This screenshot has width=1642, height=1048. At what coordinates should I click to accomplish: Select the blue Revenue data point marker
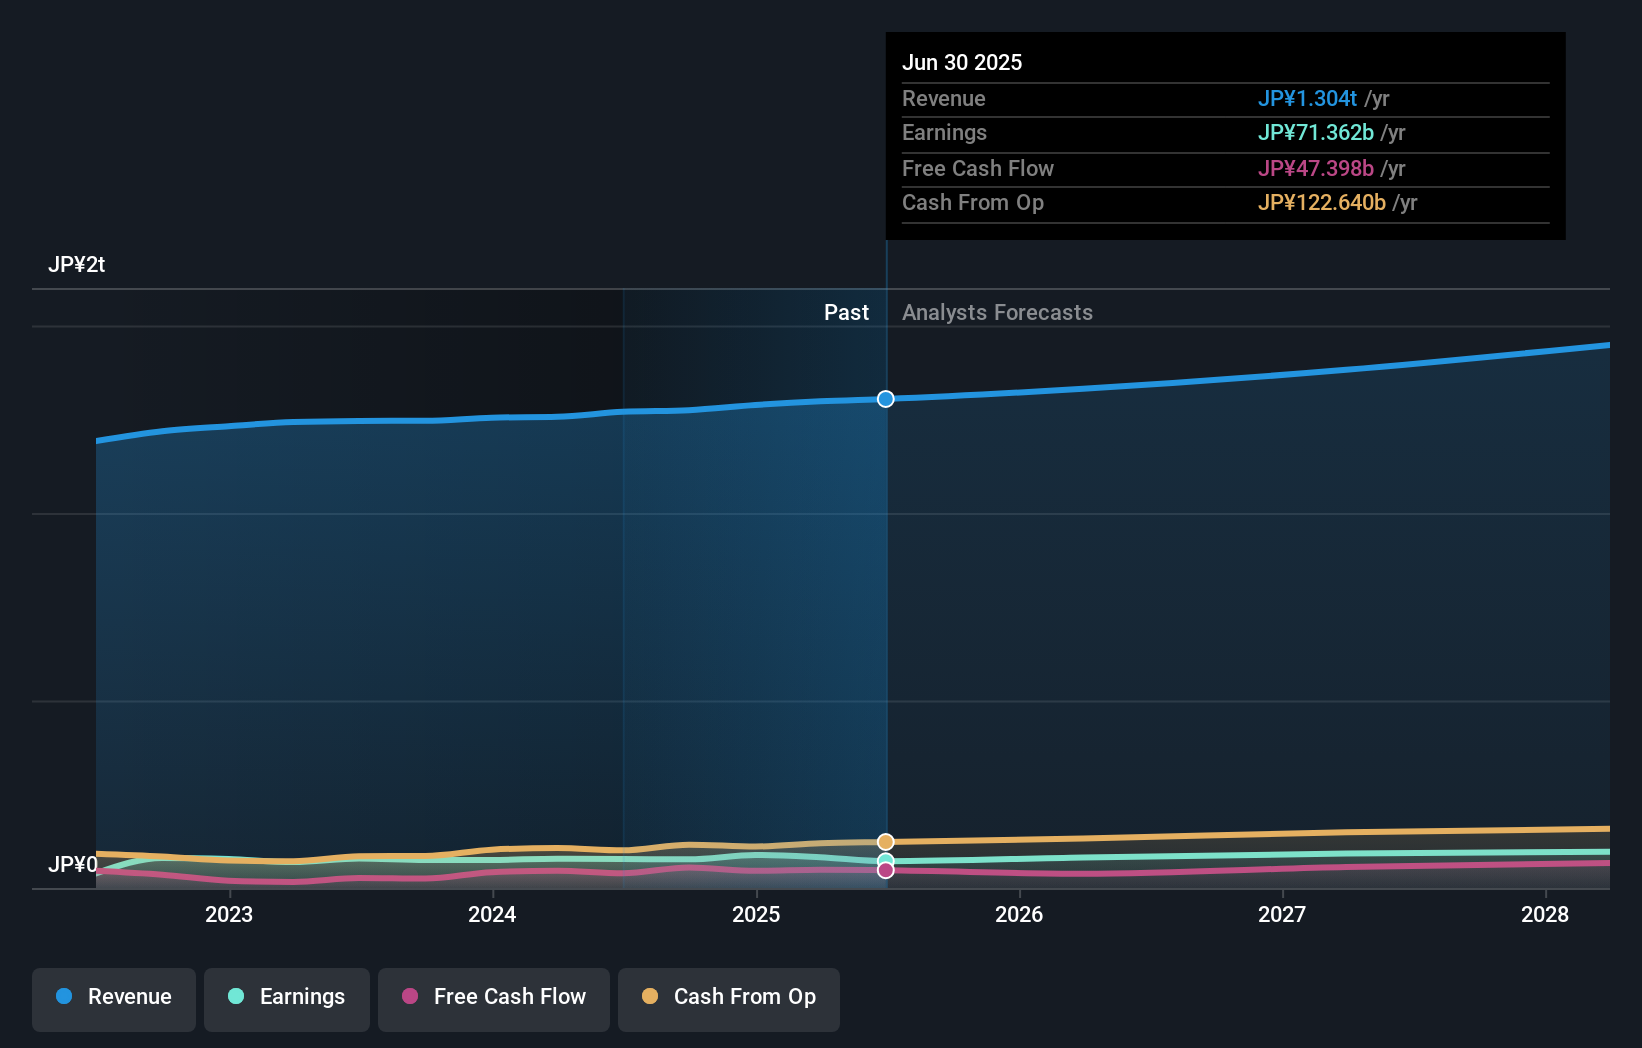pos(885,399)
